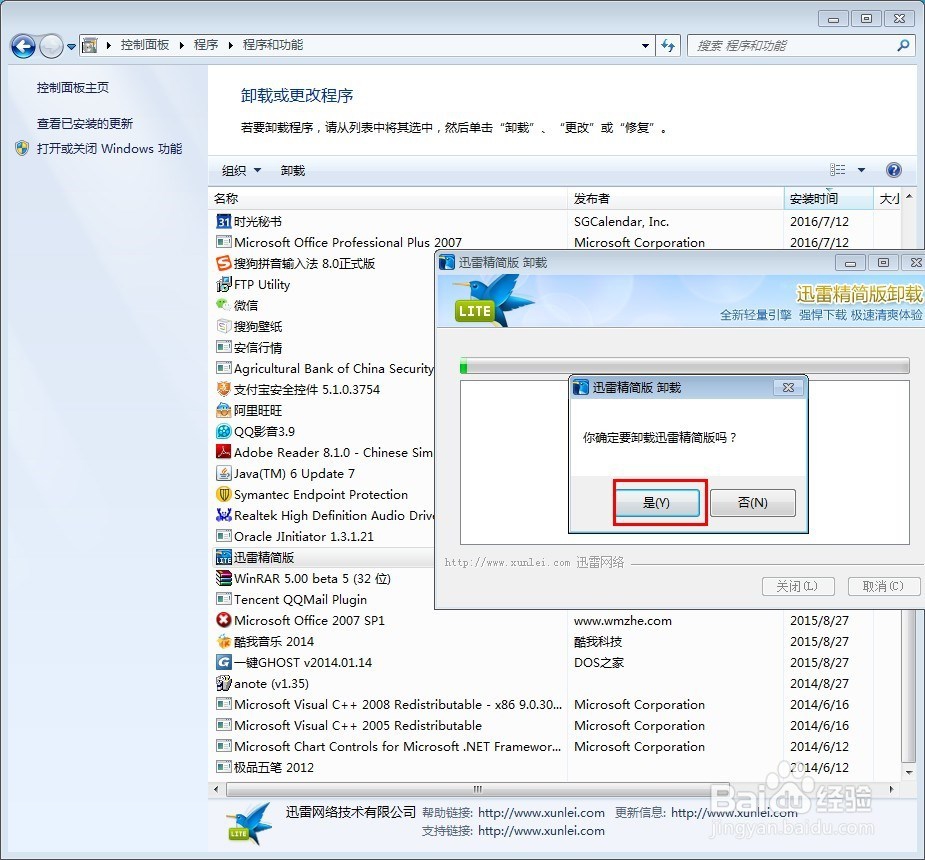Select 程序和功能 in the breadcrumb path
The width and height of the screenshot is (925, 860).
point(273,45)
